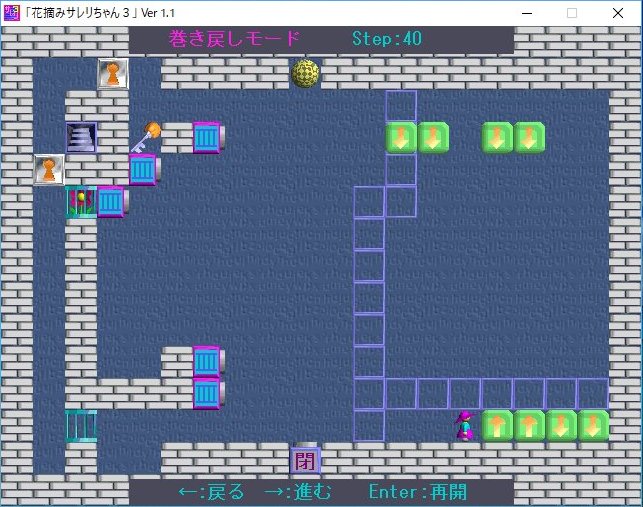Click the →:進む step-forward label

[296, 492]
